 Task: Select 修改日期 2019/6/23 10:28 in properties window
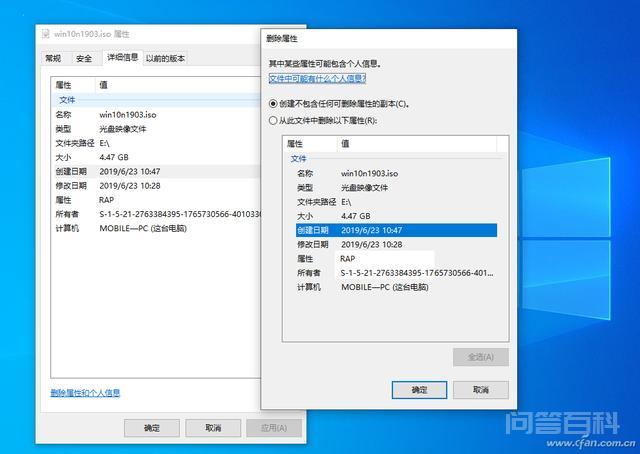(x=157, y=186)
